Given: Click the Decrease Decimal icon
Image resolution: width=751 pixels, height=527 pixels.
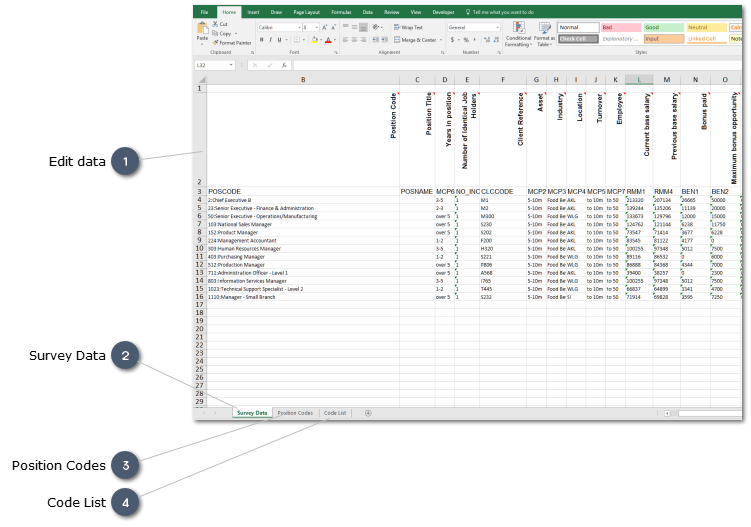Looking at the screenshot, I should click(496, 40).
